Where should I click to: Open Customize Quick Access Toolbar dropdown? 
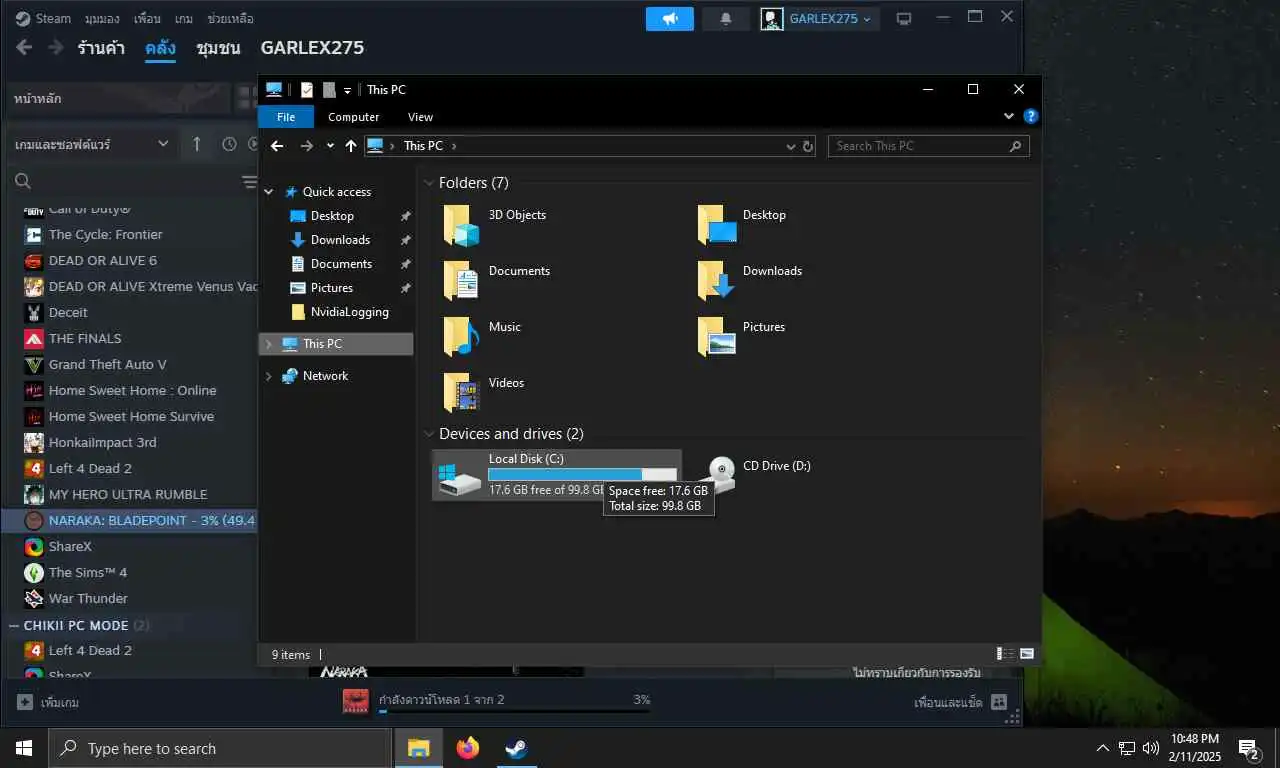tap(348, 90)
